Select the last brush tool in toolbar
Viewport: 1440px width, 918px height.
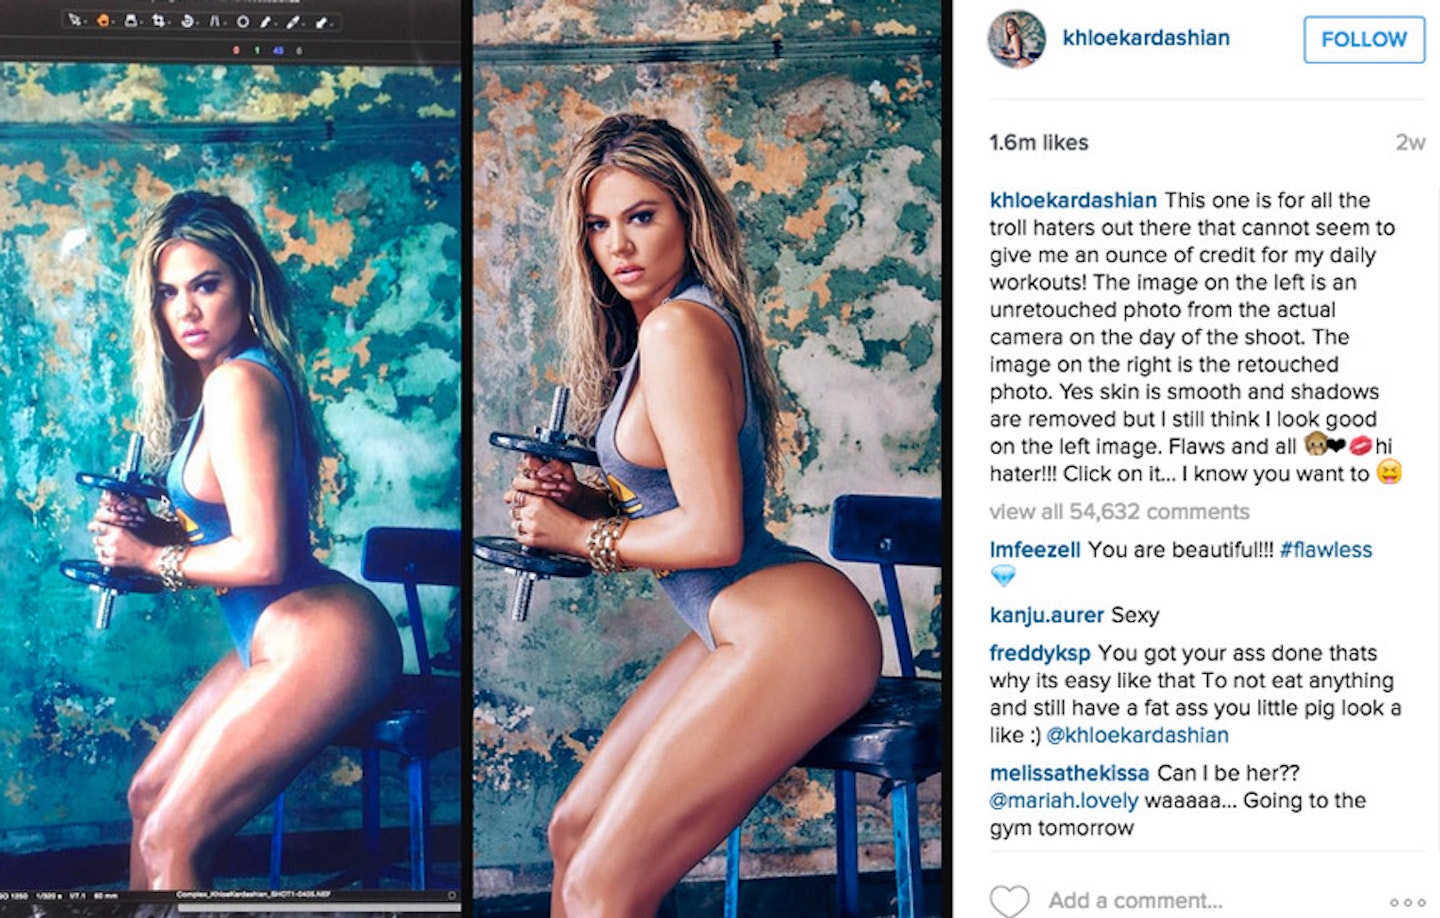pos(321,22)
